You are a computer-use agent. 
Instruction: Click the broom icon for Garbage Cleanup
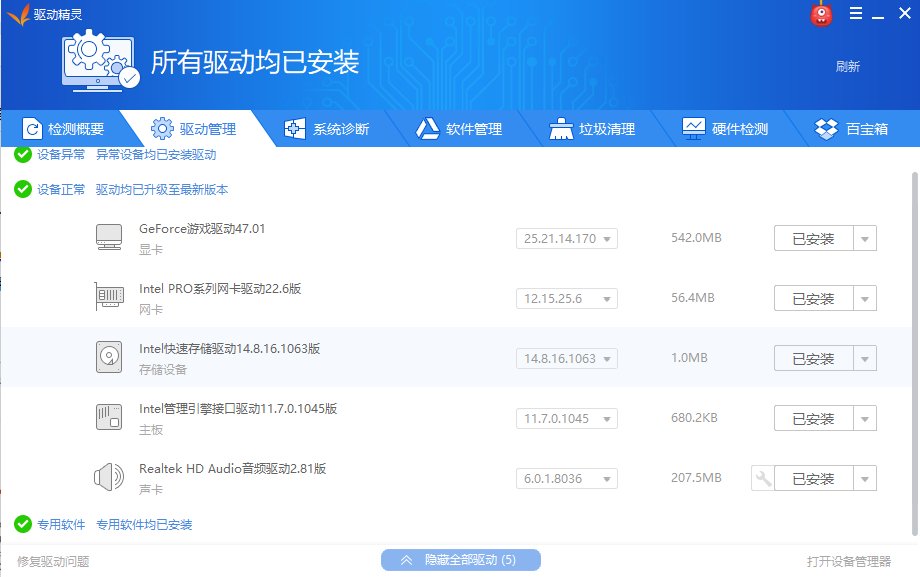click(558, 128)
